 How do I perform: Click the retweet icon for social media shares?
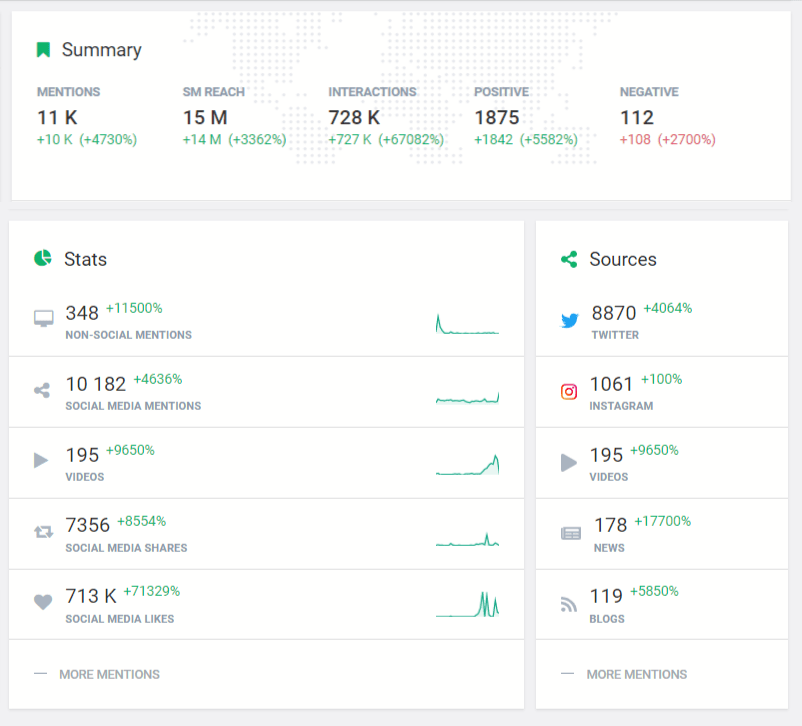(43, 532)
